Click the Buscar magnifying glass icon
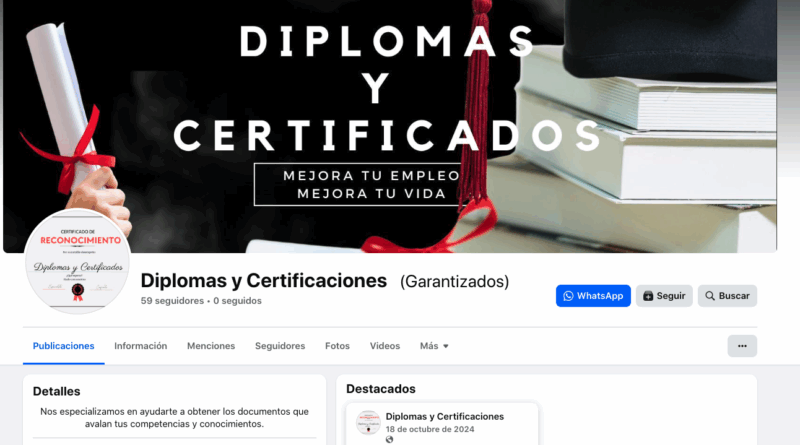The width and height of the screenshot is (800, 445). click(x=710, y=296)
